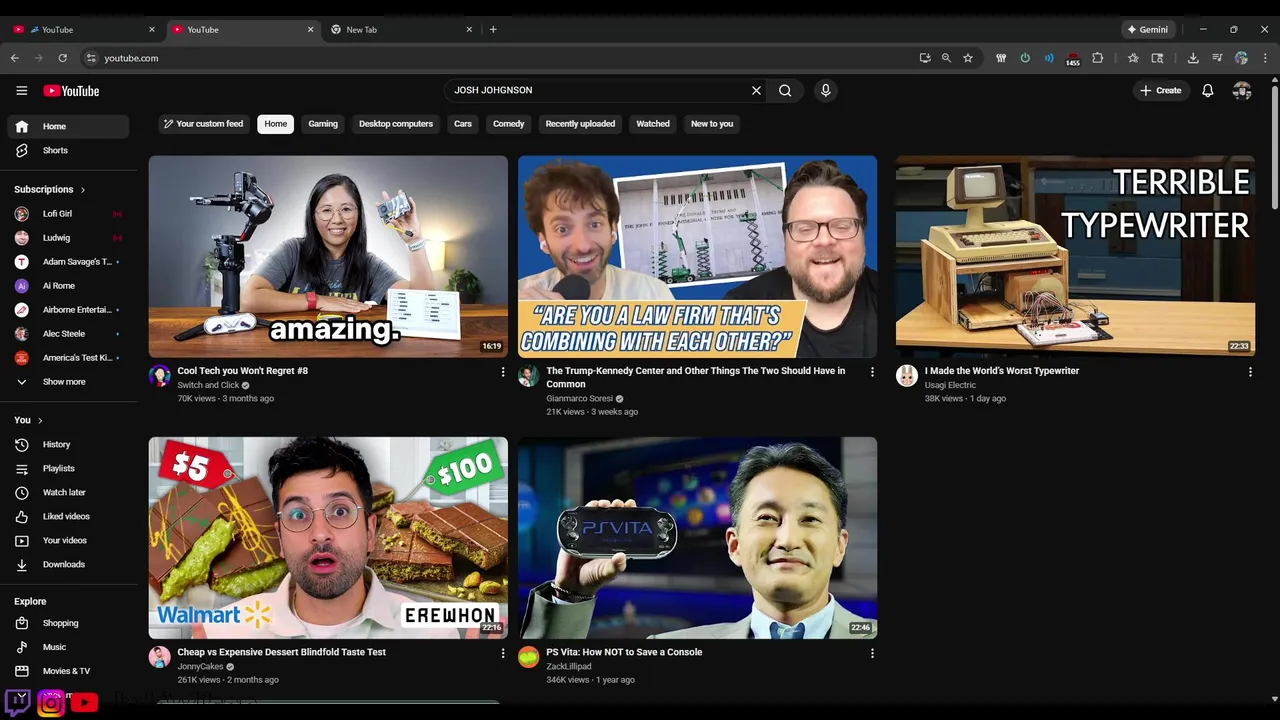
Task: Expand the You section chevron
Action: 40,420
